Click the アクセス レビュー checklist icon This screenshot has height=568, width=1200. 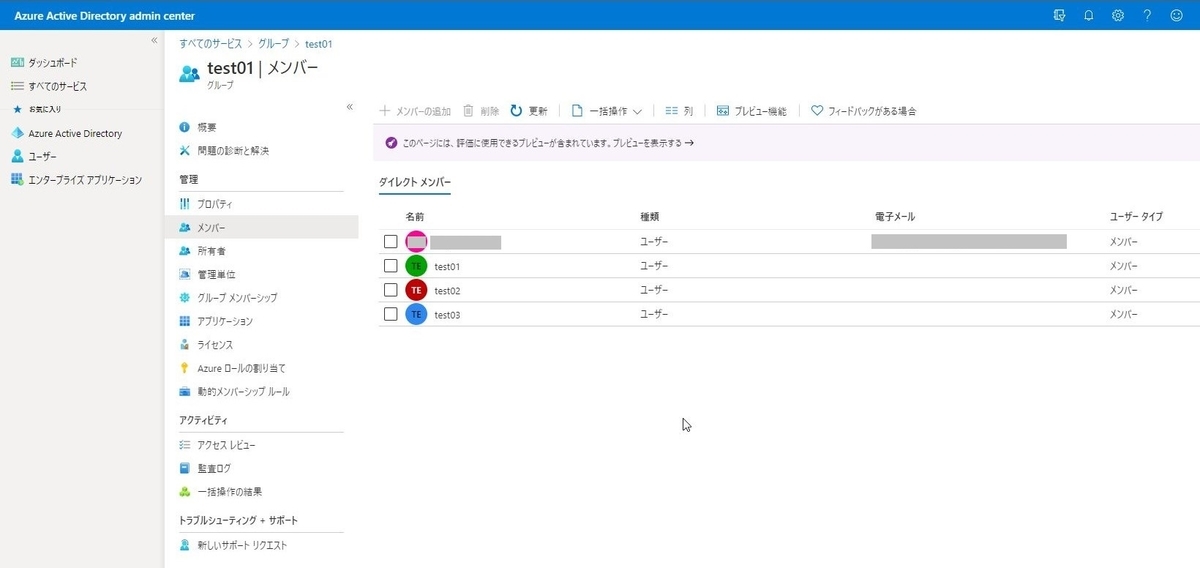point(184,444)
